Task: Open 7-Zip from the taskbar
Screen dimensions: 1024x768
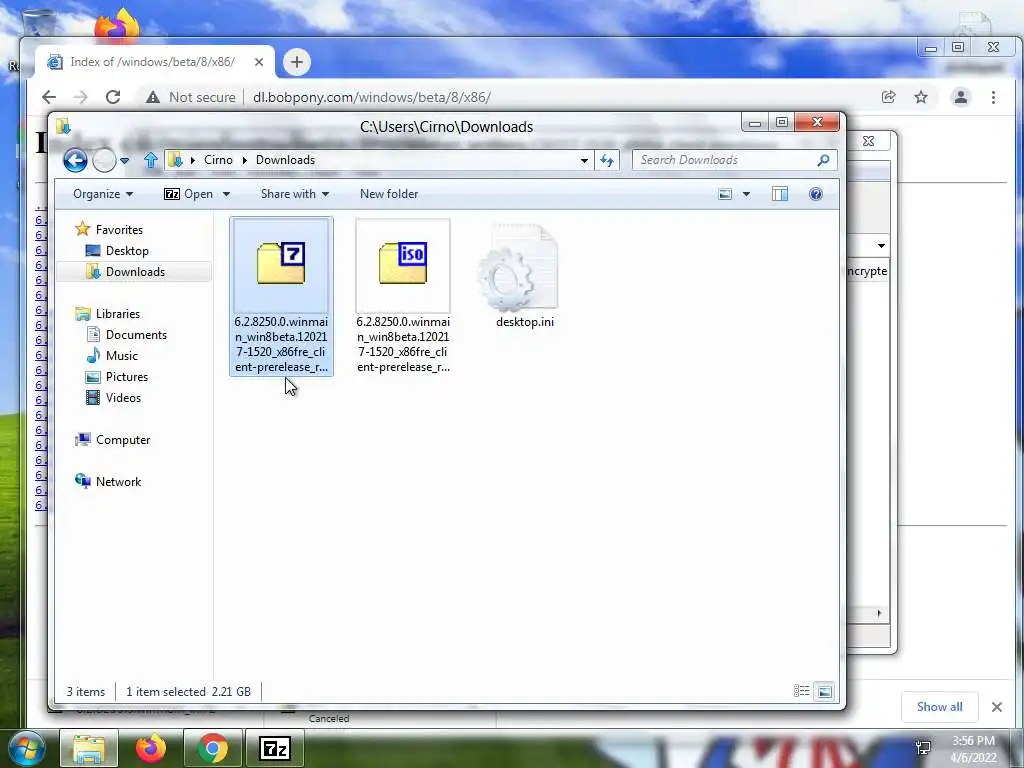Action: pos(274,748)
